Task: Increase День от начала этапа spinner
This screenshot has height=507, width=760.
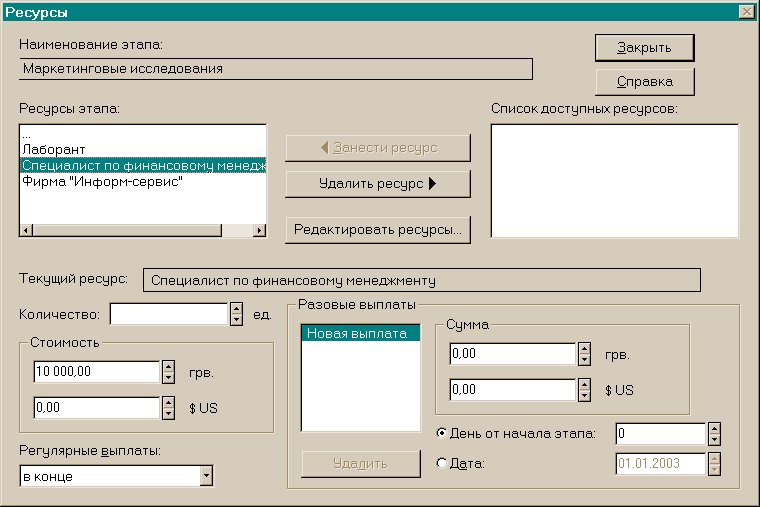Action: (x=714, y=428)
